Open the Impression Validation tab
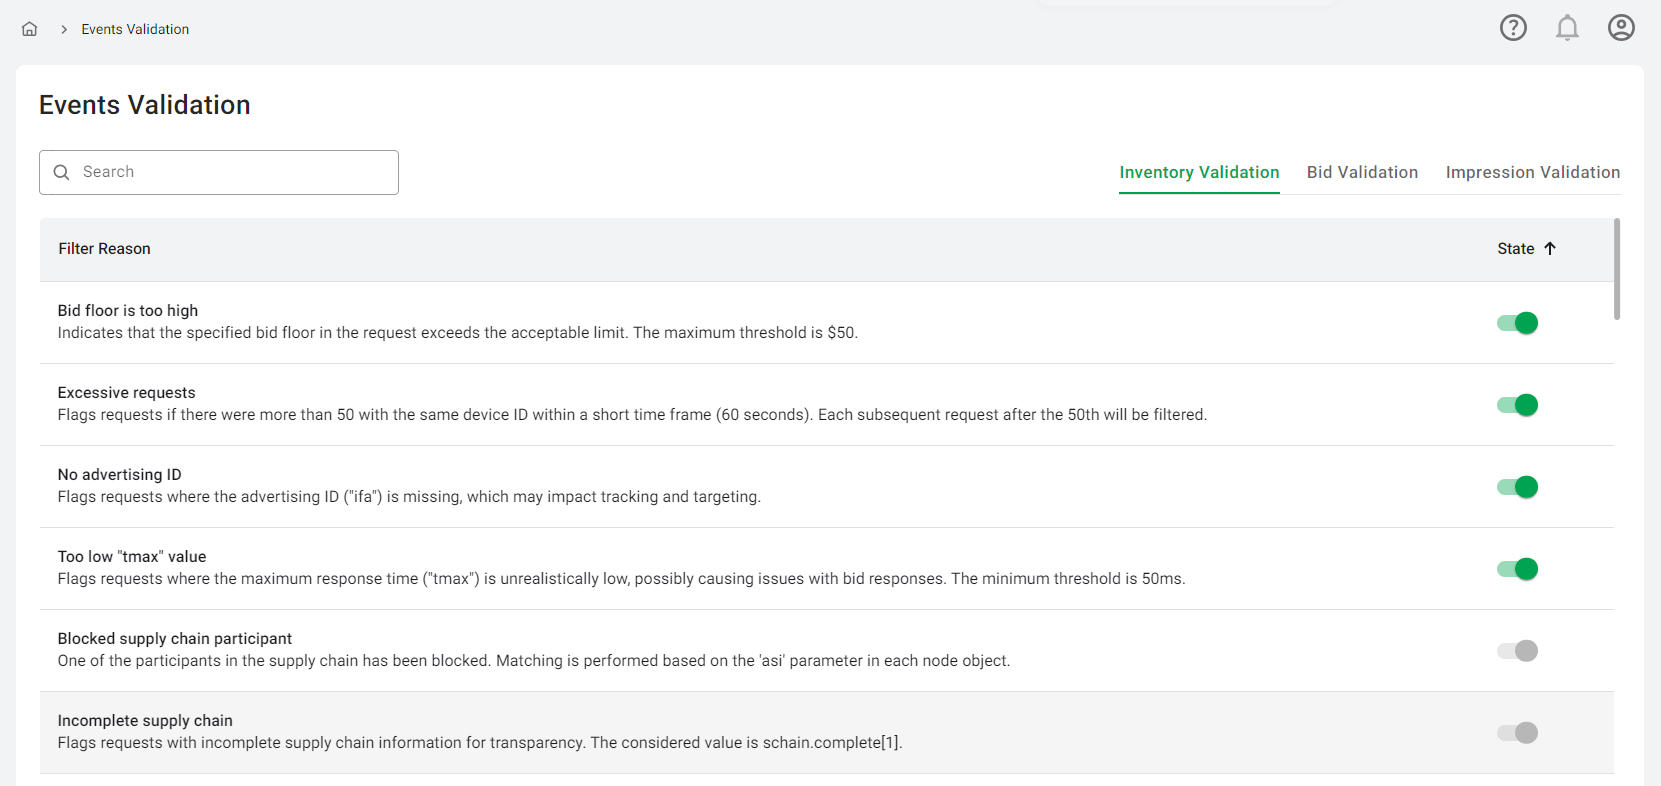 click(1532, 172)
